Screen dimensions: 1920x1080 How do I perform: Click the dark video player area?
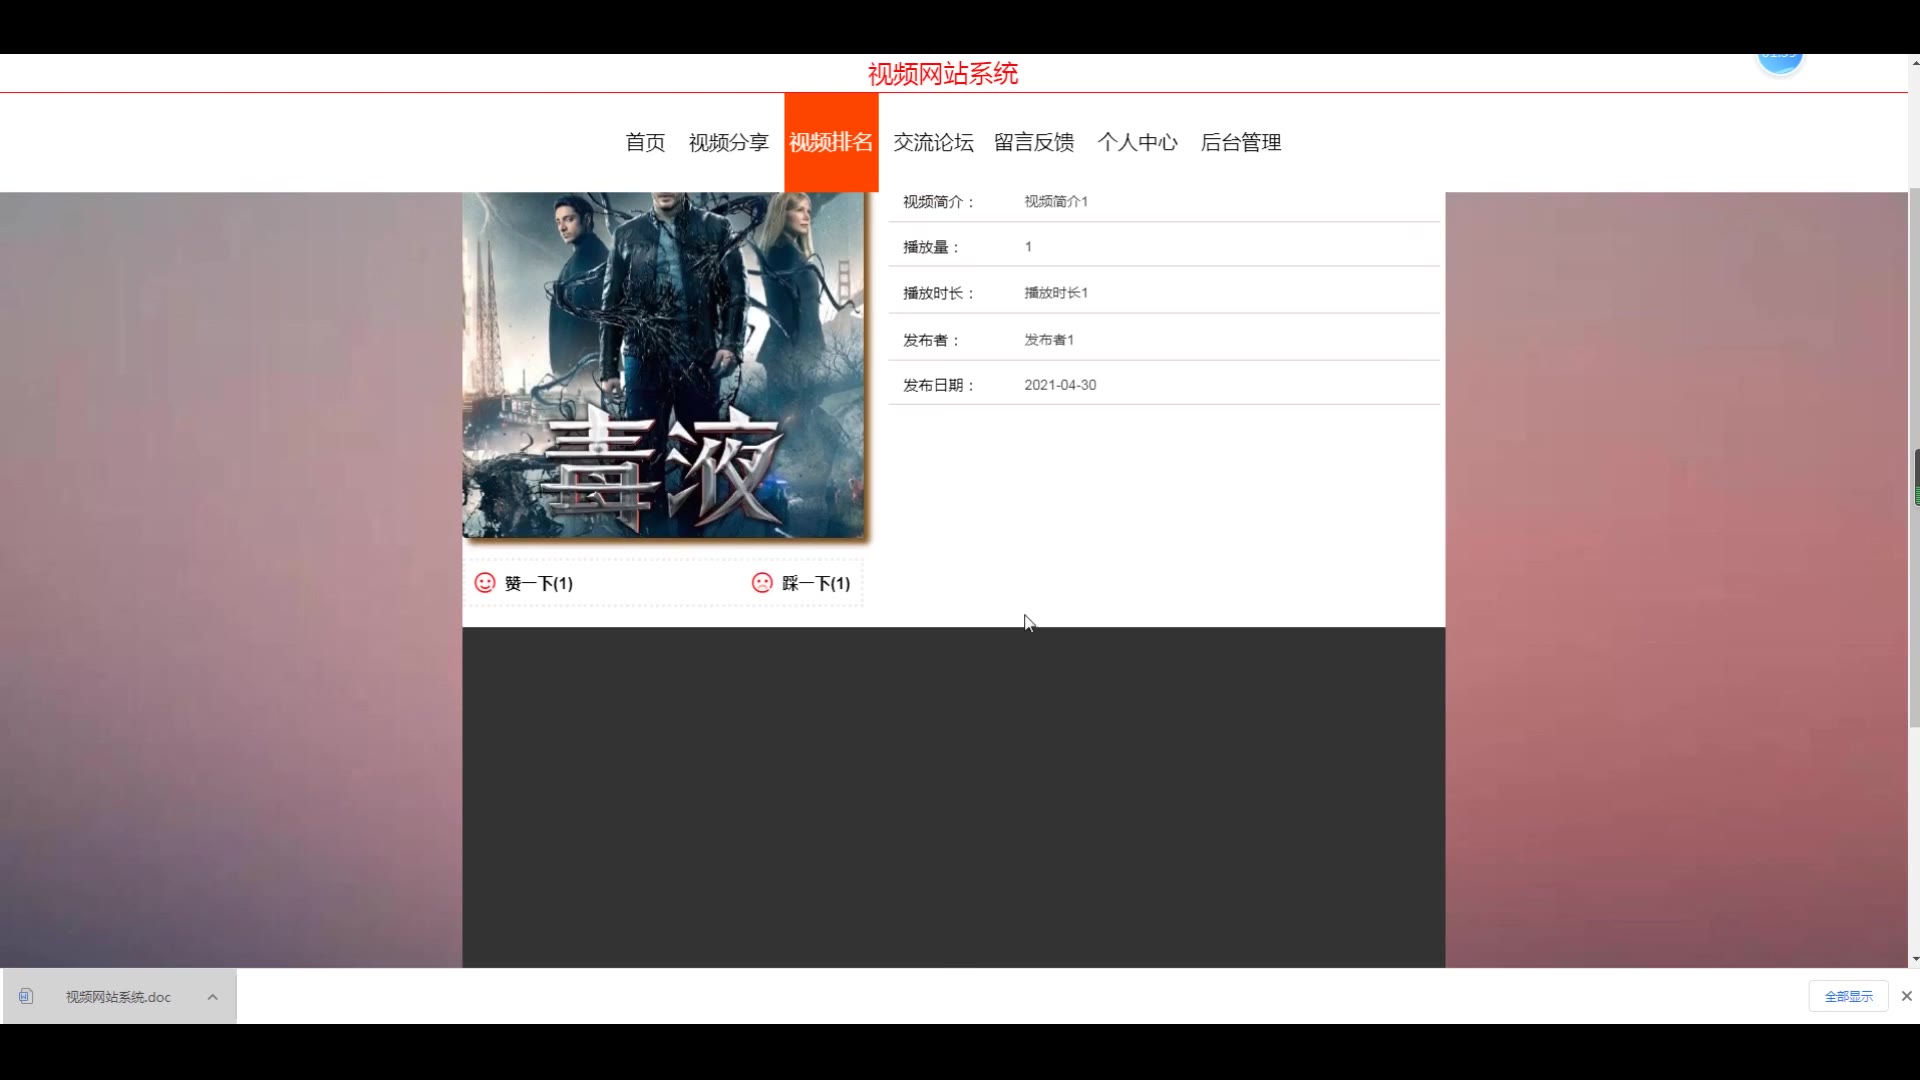pos(953,797)
